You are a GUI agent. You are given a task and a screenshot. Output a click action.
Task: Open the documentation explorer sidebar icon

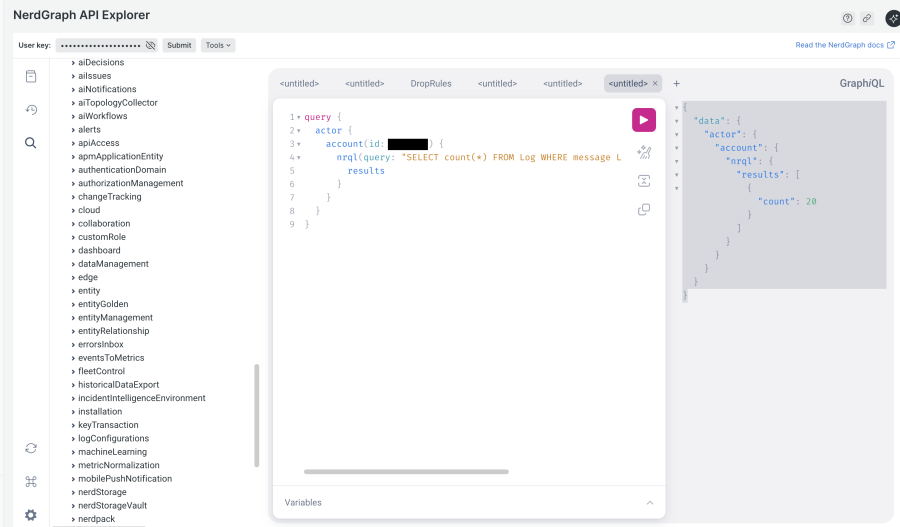31,77
